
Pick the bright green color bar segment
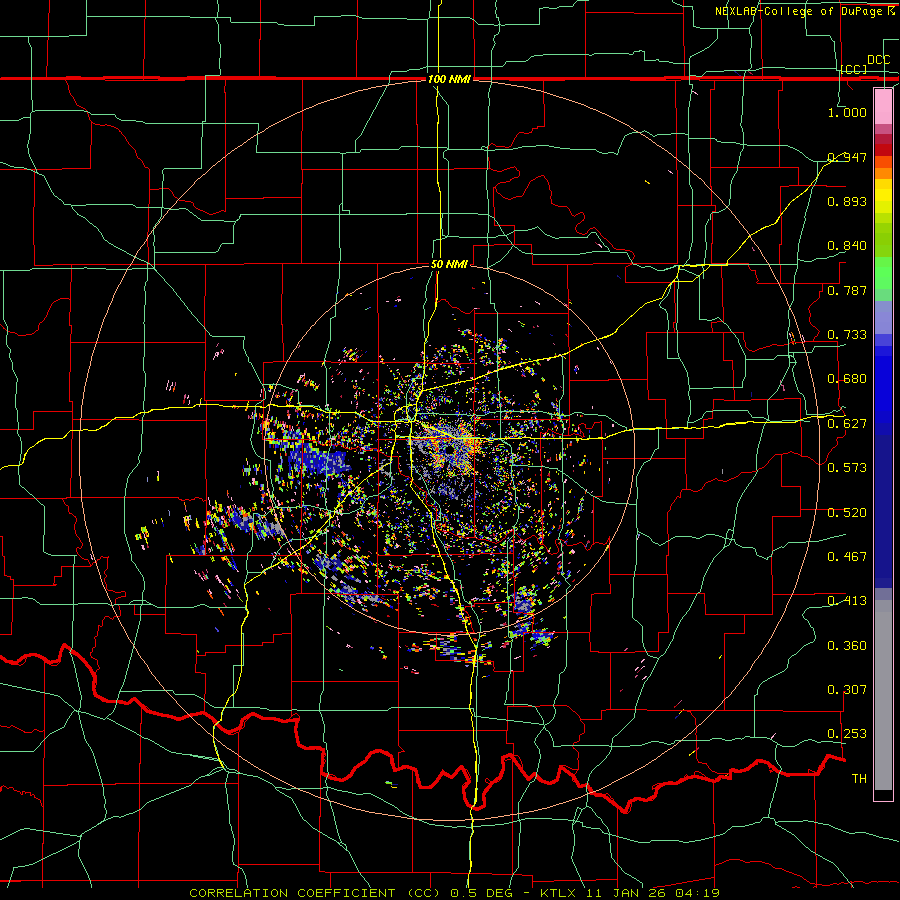point(883,273)
